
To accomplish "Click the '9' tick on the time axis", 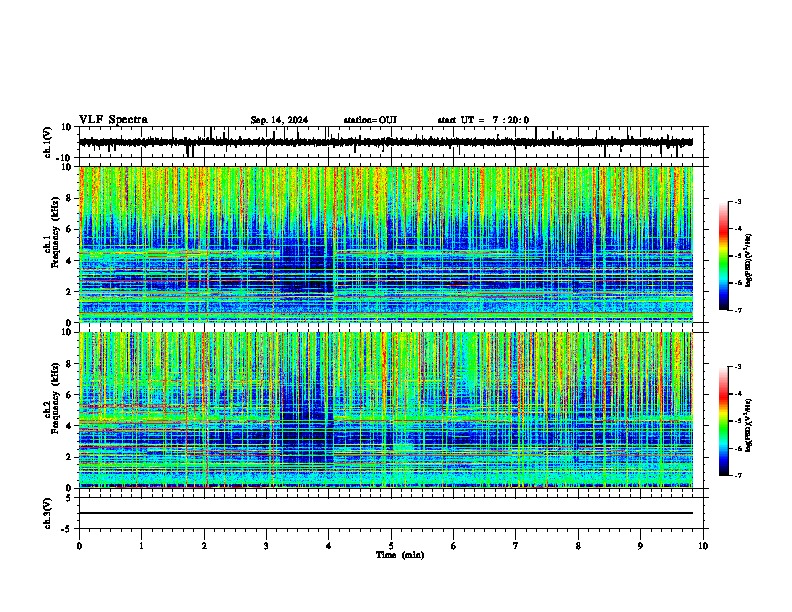I will [x=640, y=546].
